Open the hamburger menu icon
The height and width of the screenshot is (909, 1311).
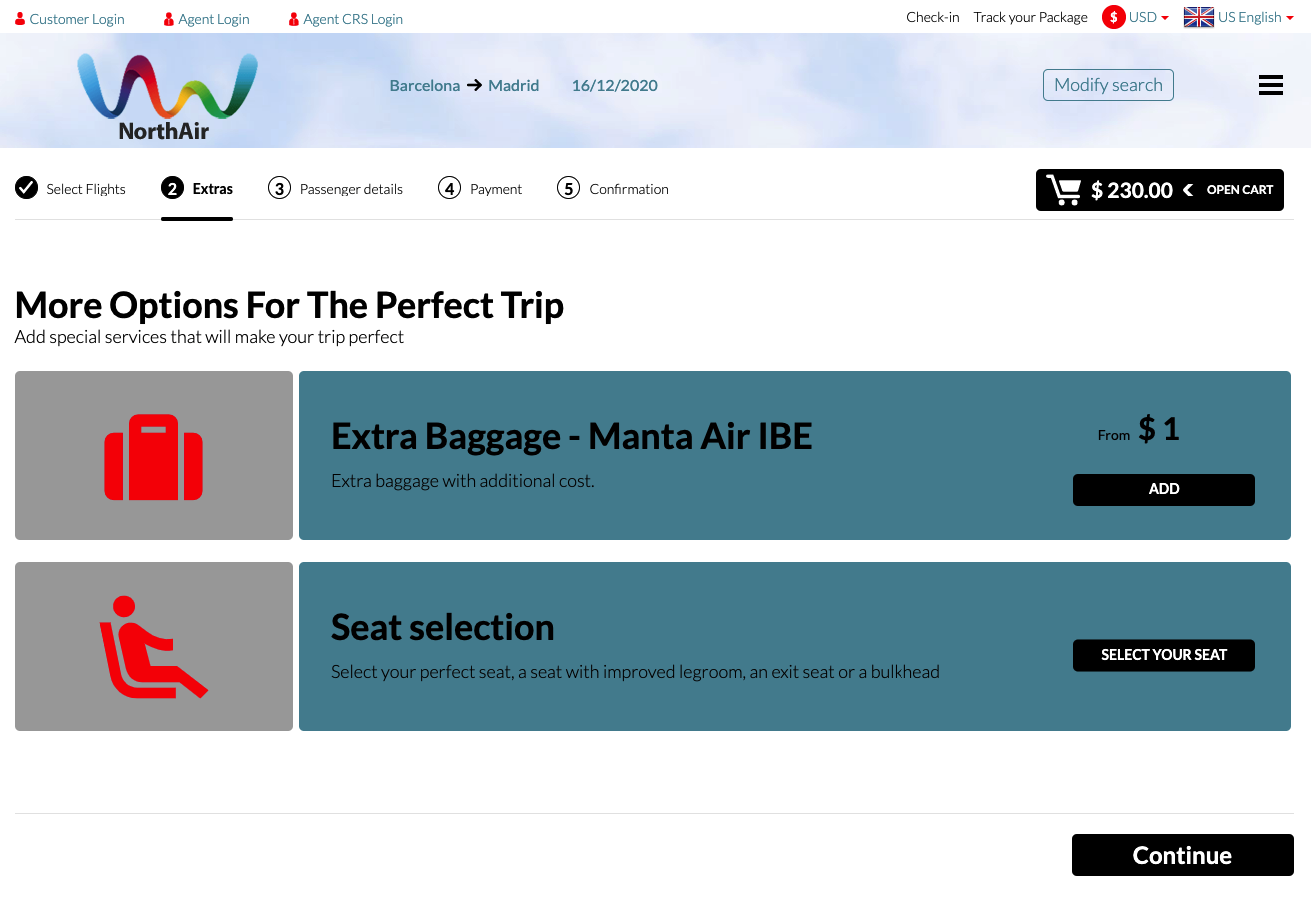(x=1270, y=85)
